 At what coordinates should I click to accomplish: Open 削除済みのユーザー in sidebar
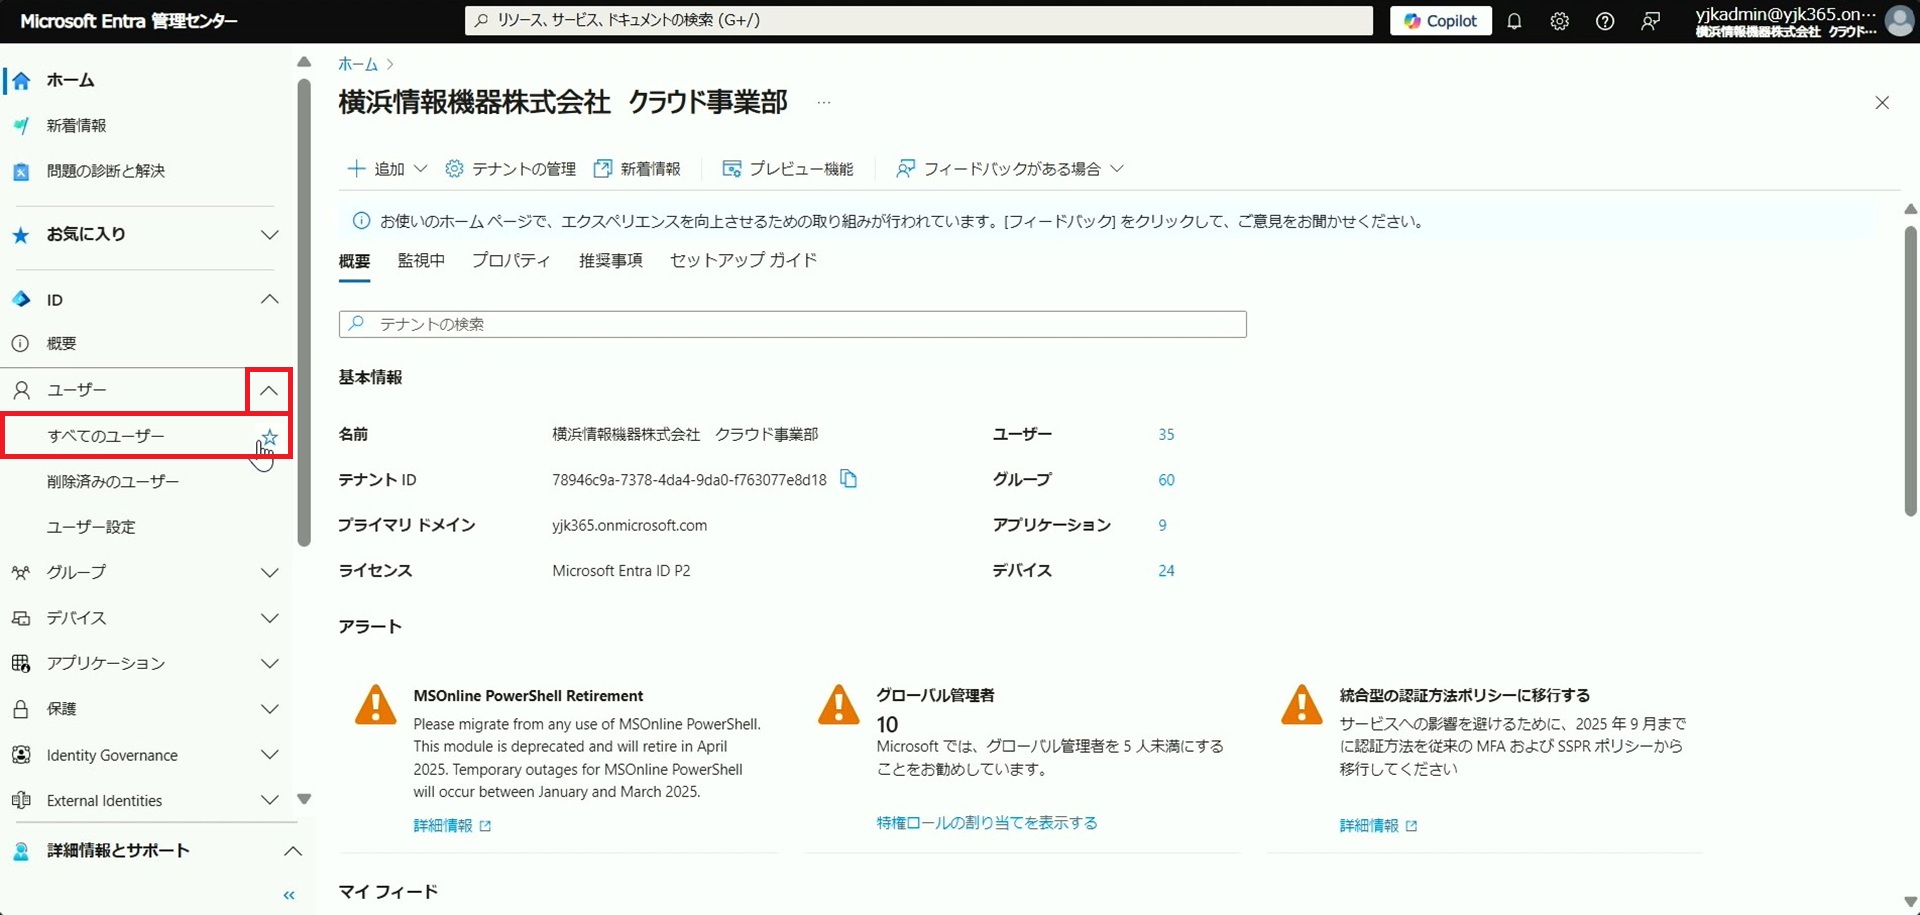113,481
